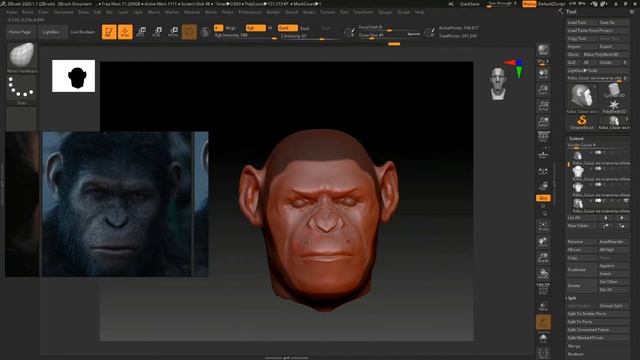Click the Split To Parts button
The image size is (640, 360).
point(598,322)
